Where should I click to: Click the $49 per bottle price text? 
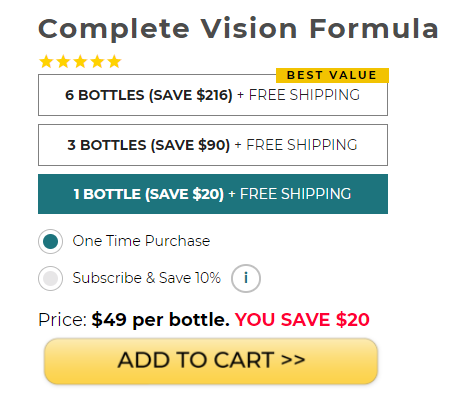(x=160, y=320)
